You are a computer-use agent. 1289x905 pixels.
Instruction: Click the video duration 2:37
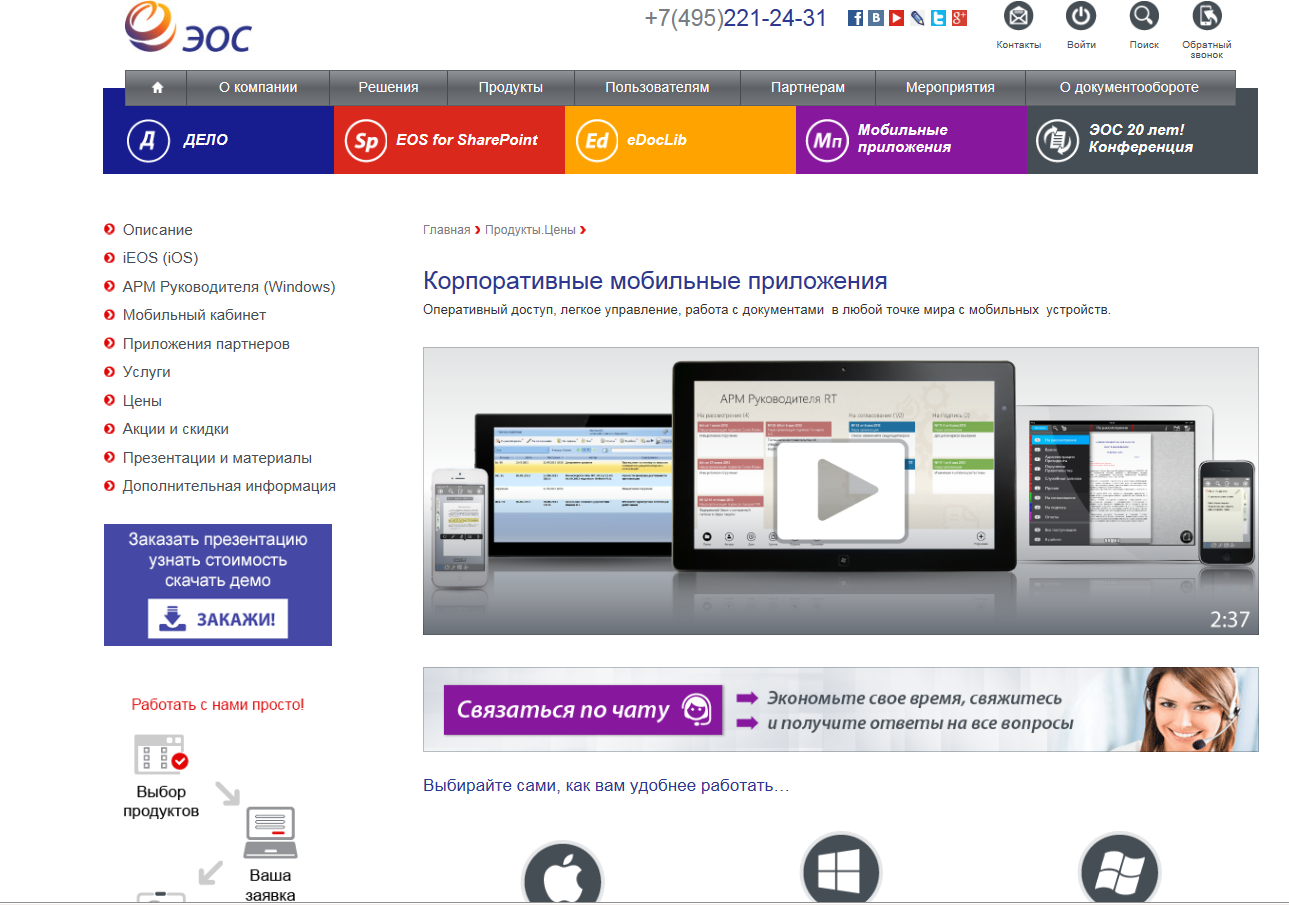1230,619
